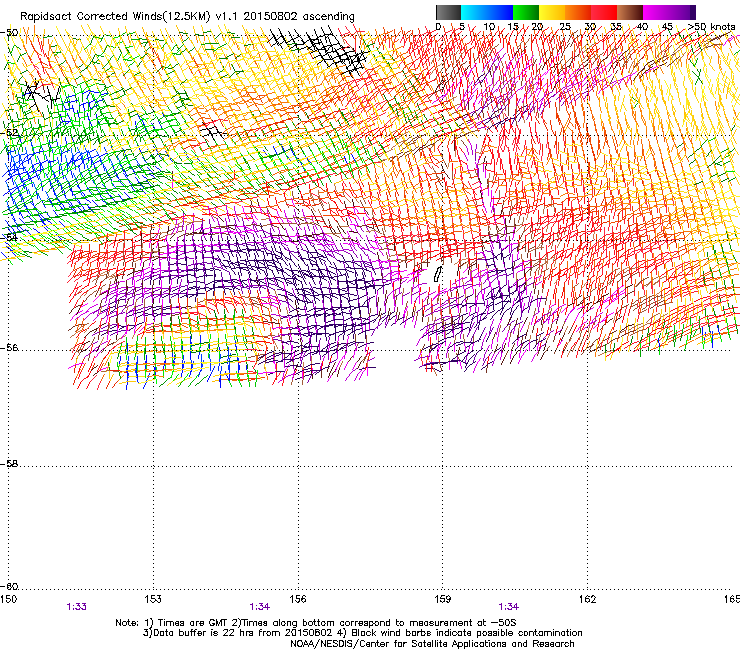
Task: Click the longitude label '153'
Action: pyautogui.click(x=153, y=599)
